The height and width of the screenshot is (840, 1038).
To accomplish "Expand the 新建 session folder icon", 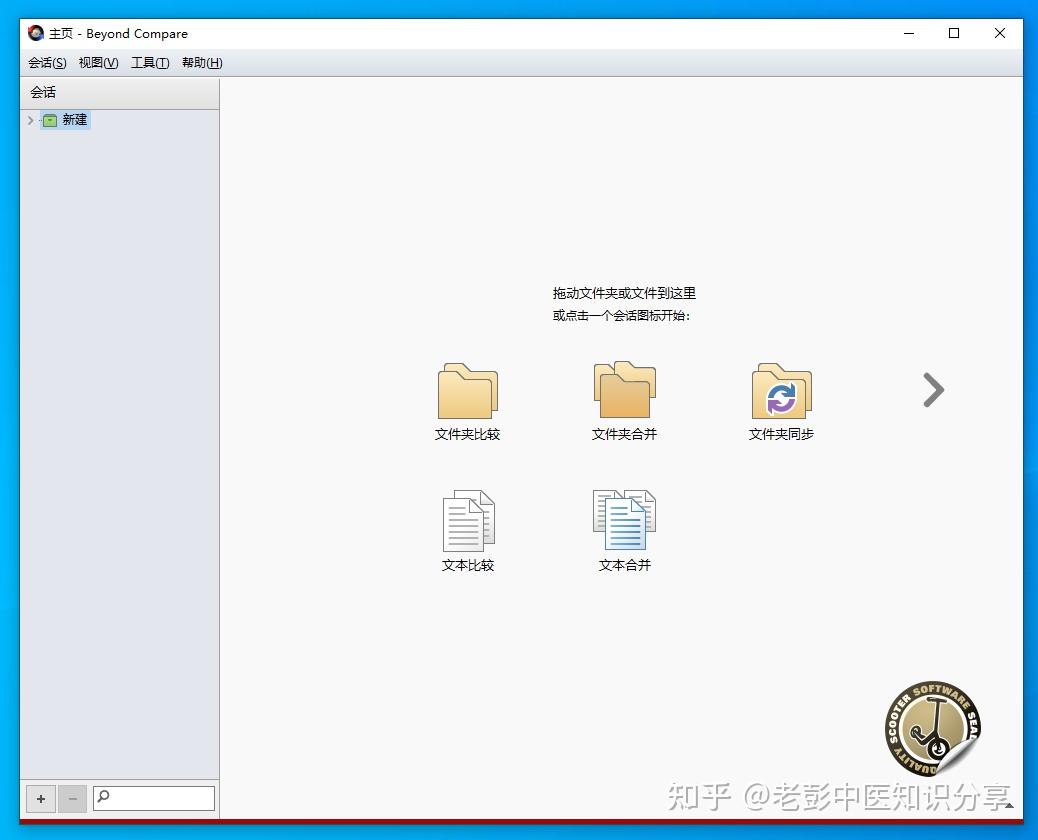I will pyautogui.click(x=49, y=120).
